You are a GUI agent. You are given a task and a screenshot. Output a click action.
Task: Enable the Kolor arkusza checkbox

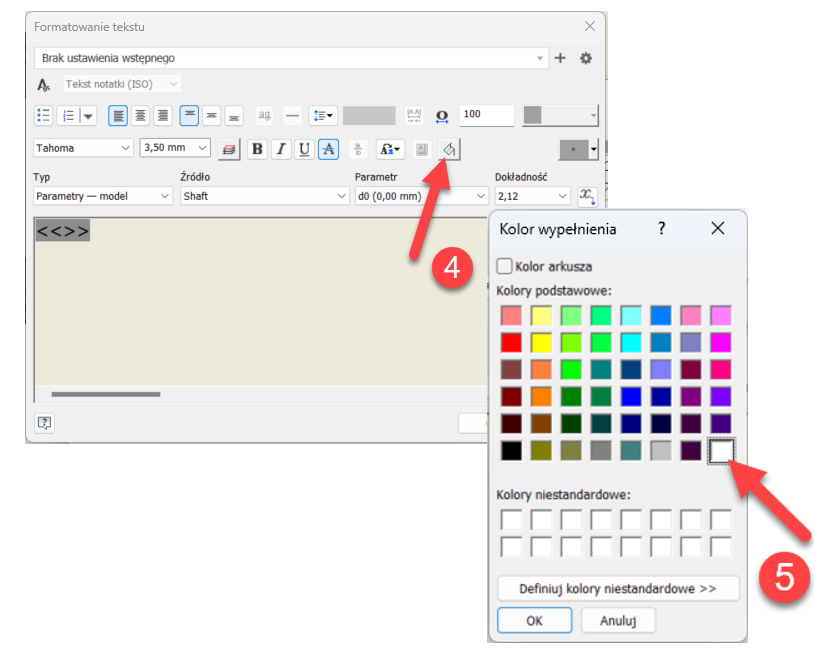[505, 267]
